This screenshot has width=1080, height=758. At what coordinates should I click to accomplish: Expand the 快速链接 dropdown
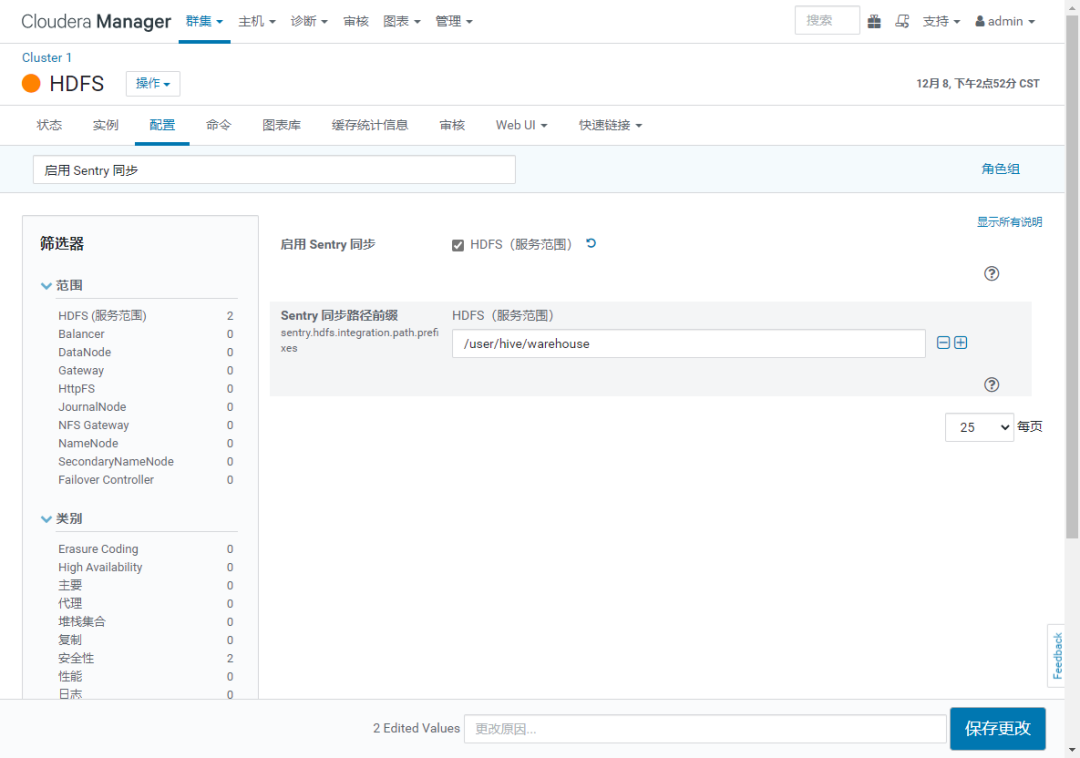point(610,125)
